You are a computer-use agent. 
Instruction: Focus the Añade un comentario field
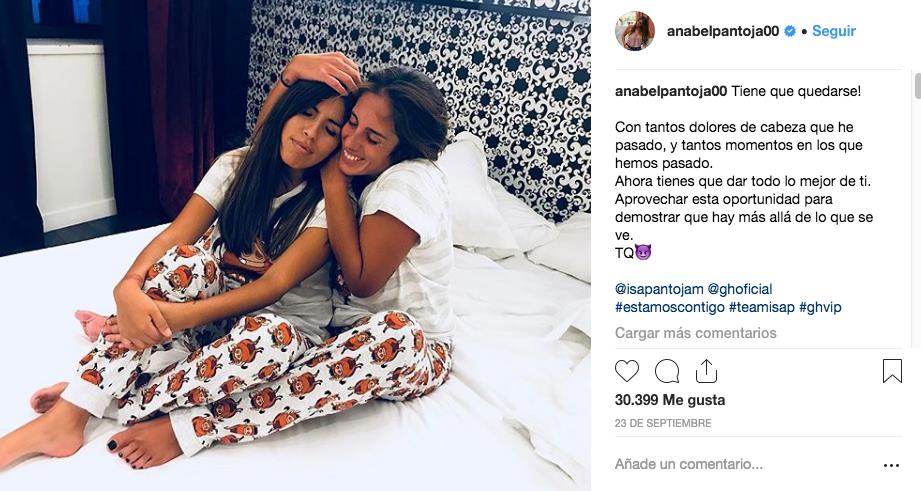click(747, 465)
